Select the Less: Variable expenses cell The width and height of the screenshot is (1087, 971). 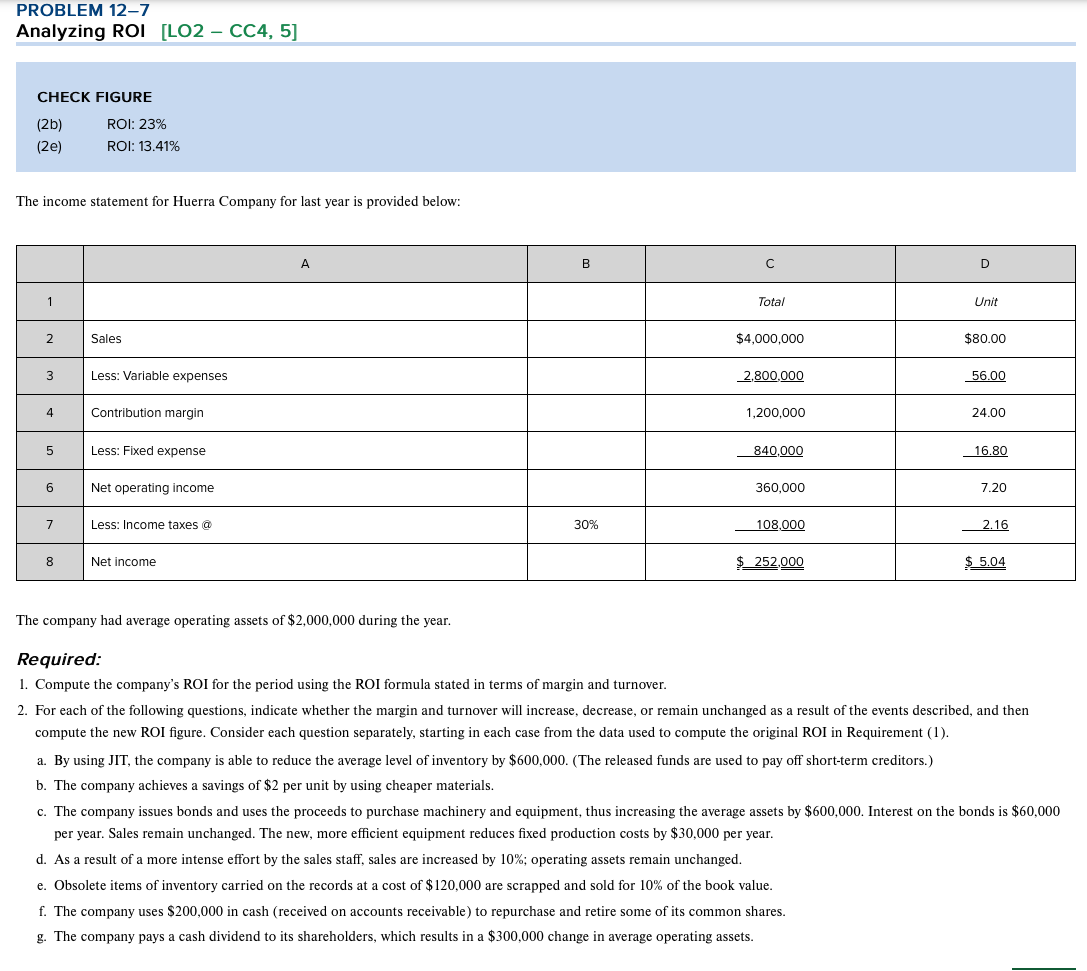coord(159,375)
